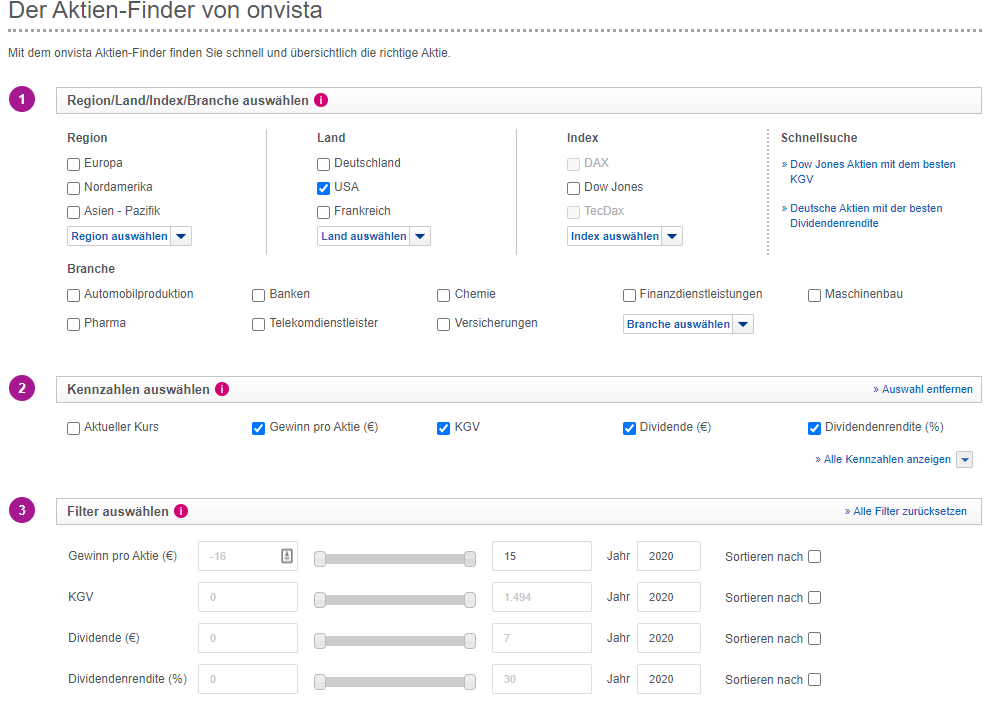Check the Deutschland country box
This screenshot has width=1004, height=715.
pyautogui.click(x=323, y=165)
